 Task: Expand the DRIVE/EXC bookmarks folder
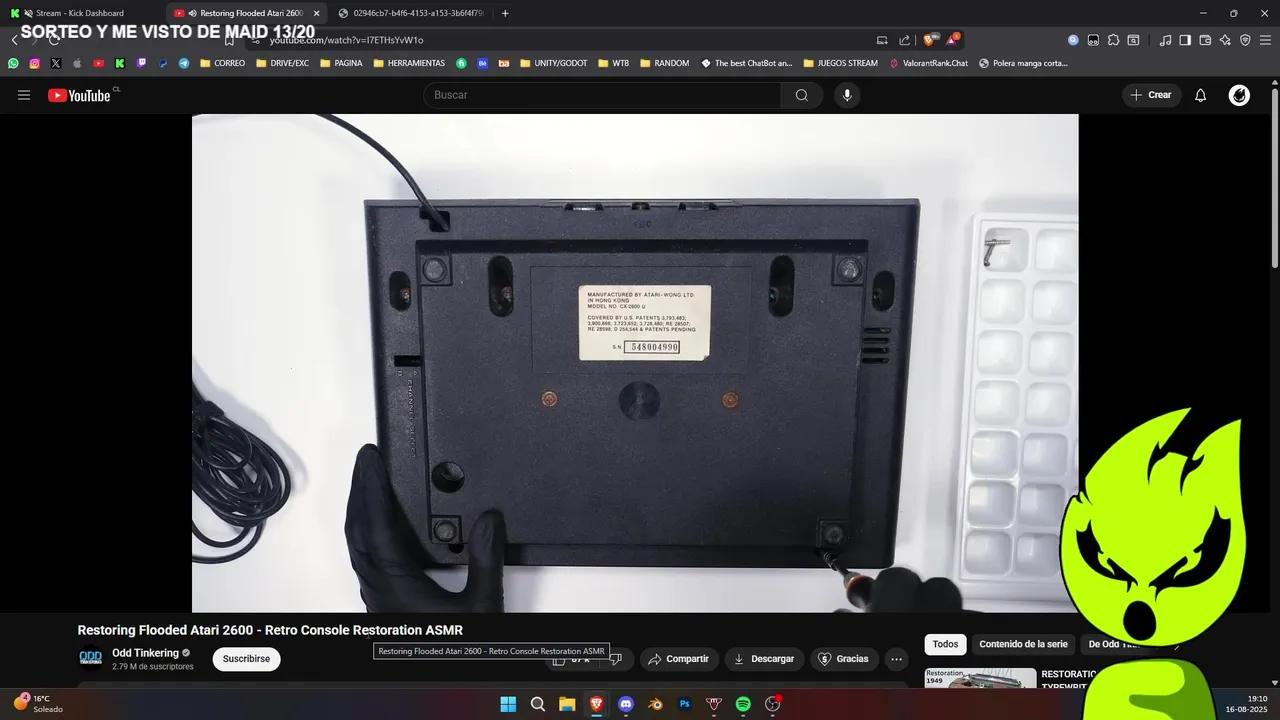pos(282,63)
